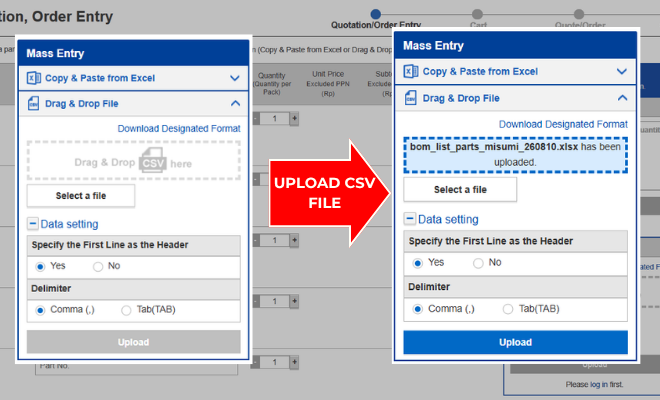Open Drag & Drop File section label in the uploaded-file panel
This screenshot has height=400, width=660.
coord(461,98)
